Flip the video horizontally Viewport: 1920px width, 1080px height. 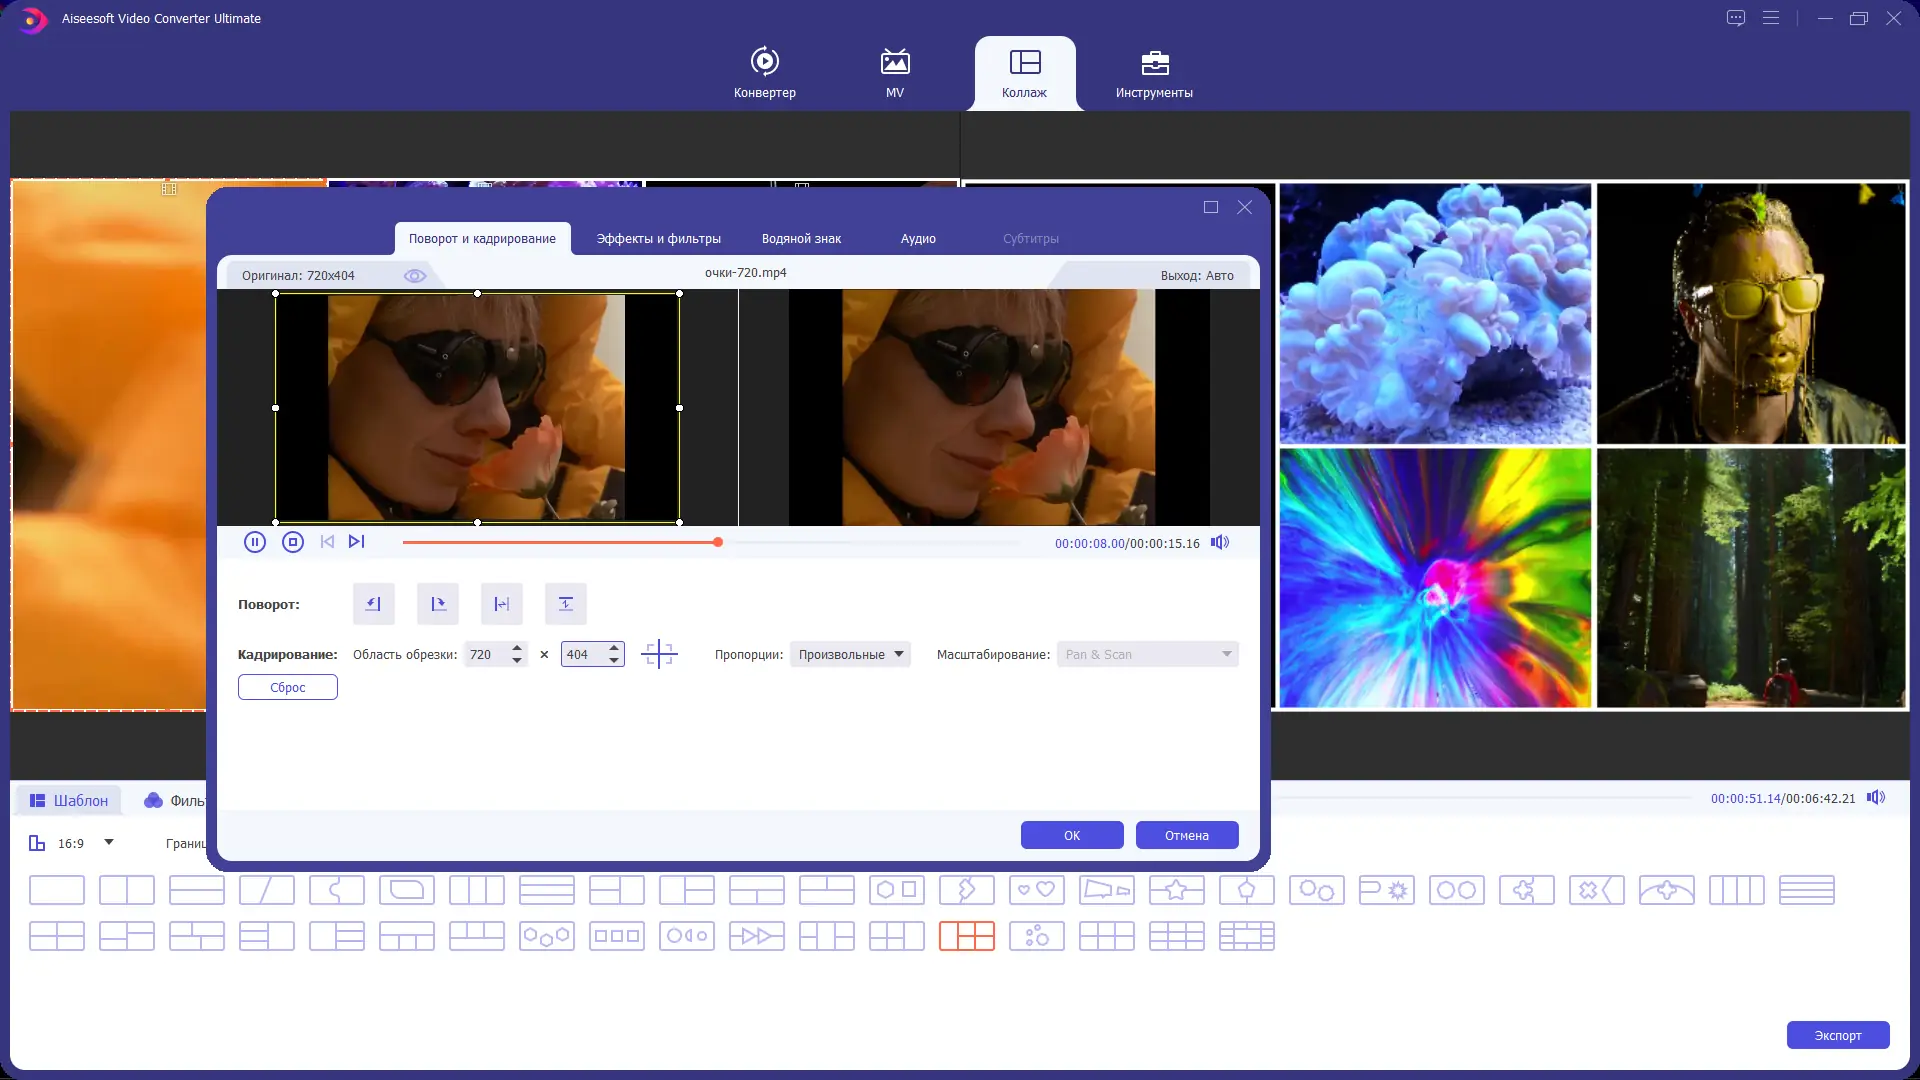click(x=502, y=604)
